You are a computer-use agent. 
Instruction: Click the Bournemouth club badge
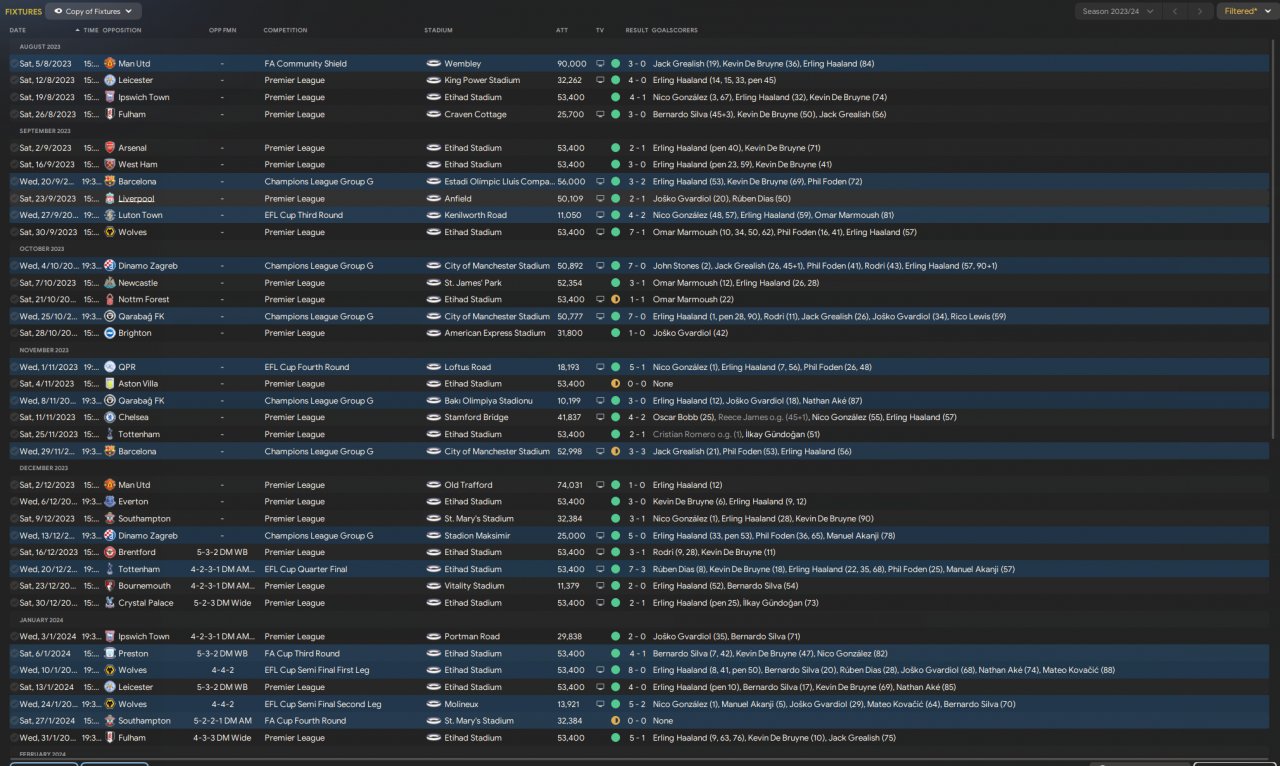[x=110, y=586]
